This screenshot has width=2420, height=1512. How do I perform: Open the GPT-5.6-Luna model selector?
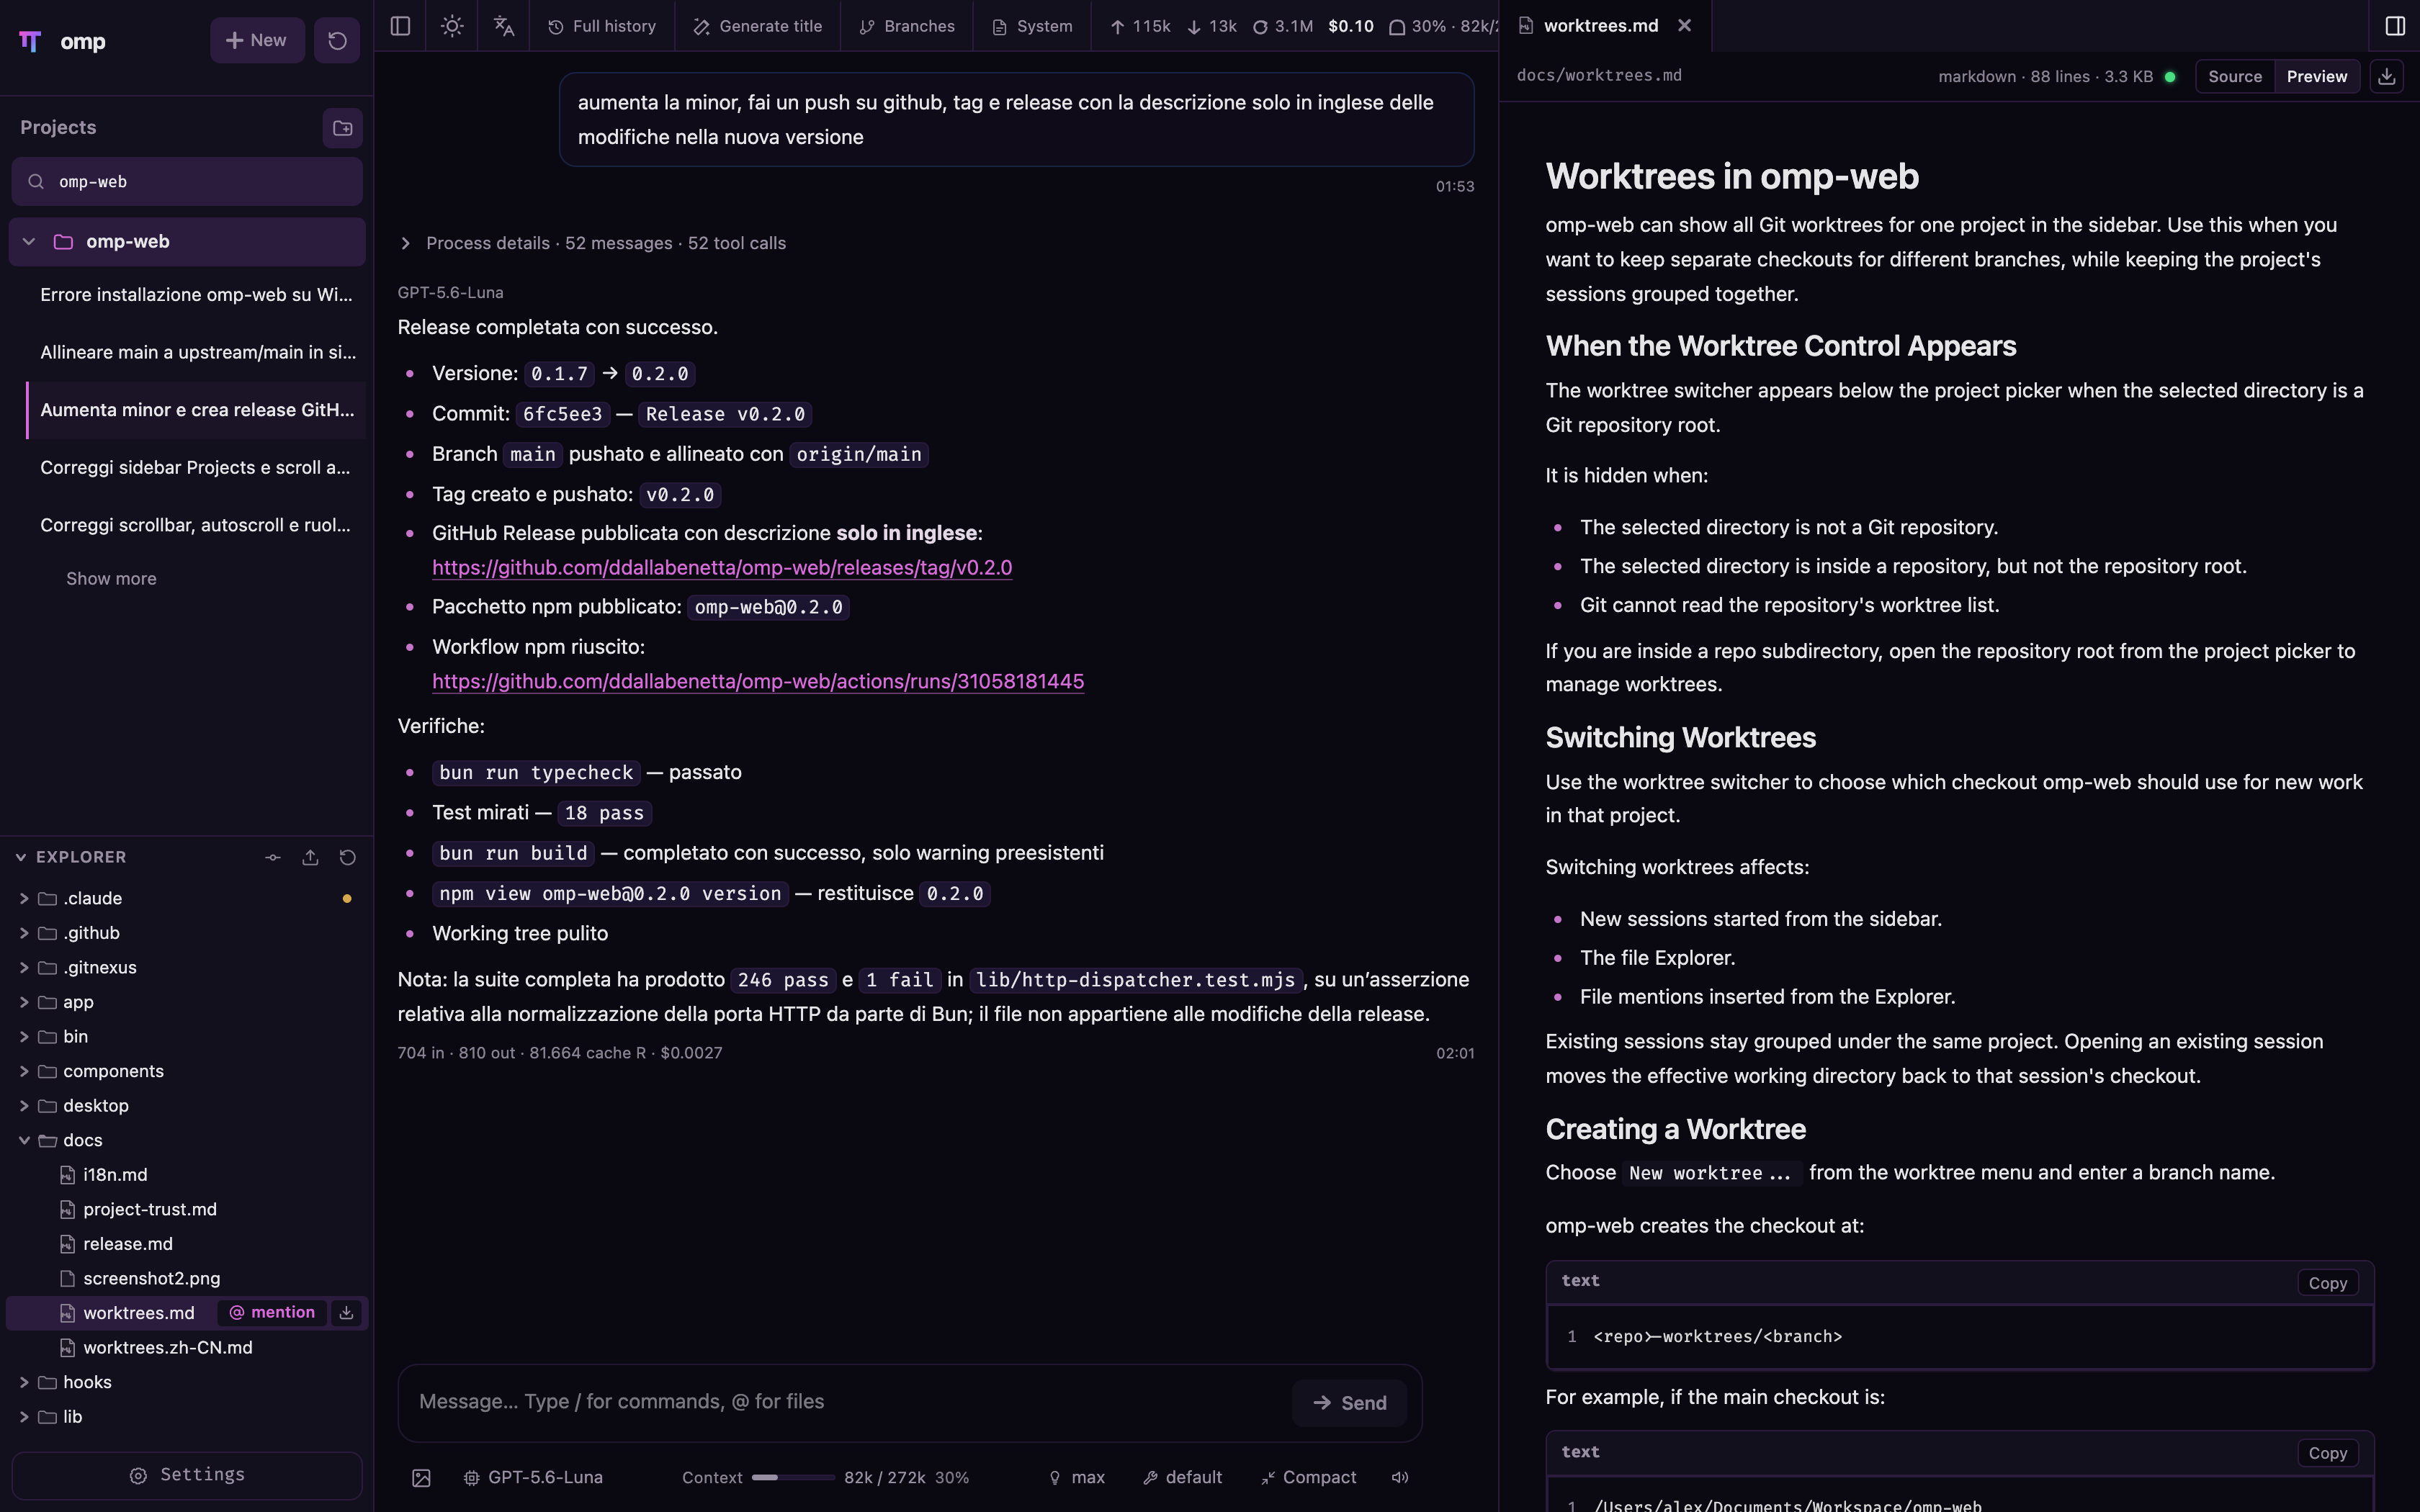[x=533, y=1478]
